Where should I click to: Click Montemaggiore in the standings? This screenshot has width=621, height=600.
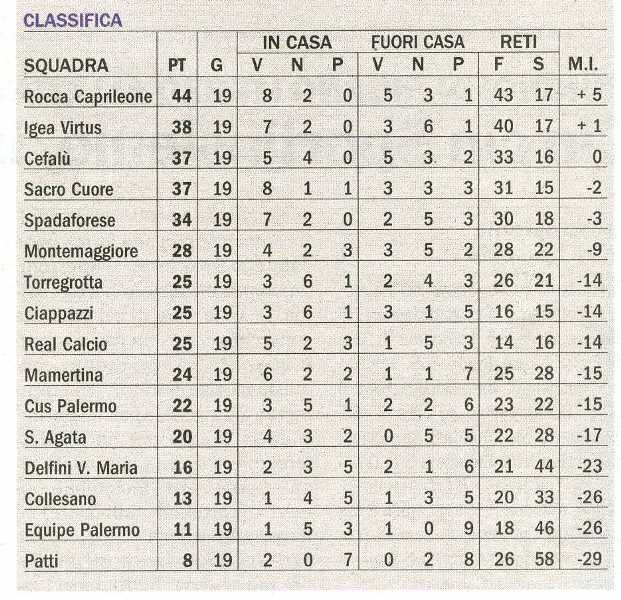point(81,251)
